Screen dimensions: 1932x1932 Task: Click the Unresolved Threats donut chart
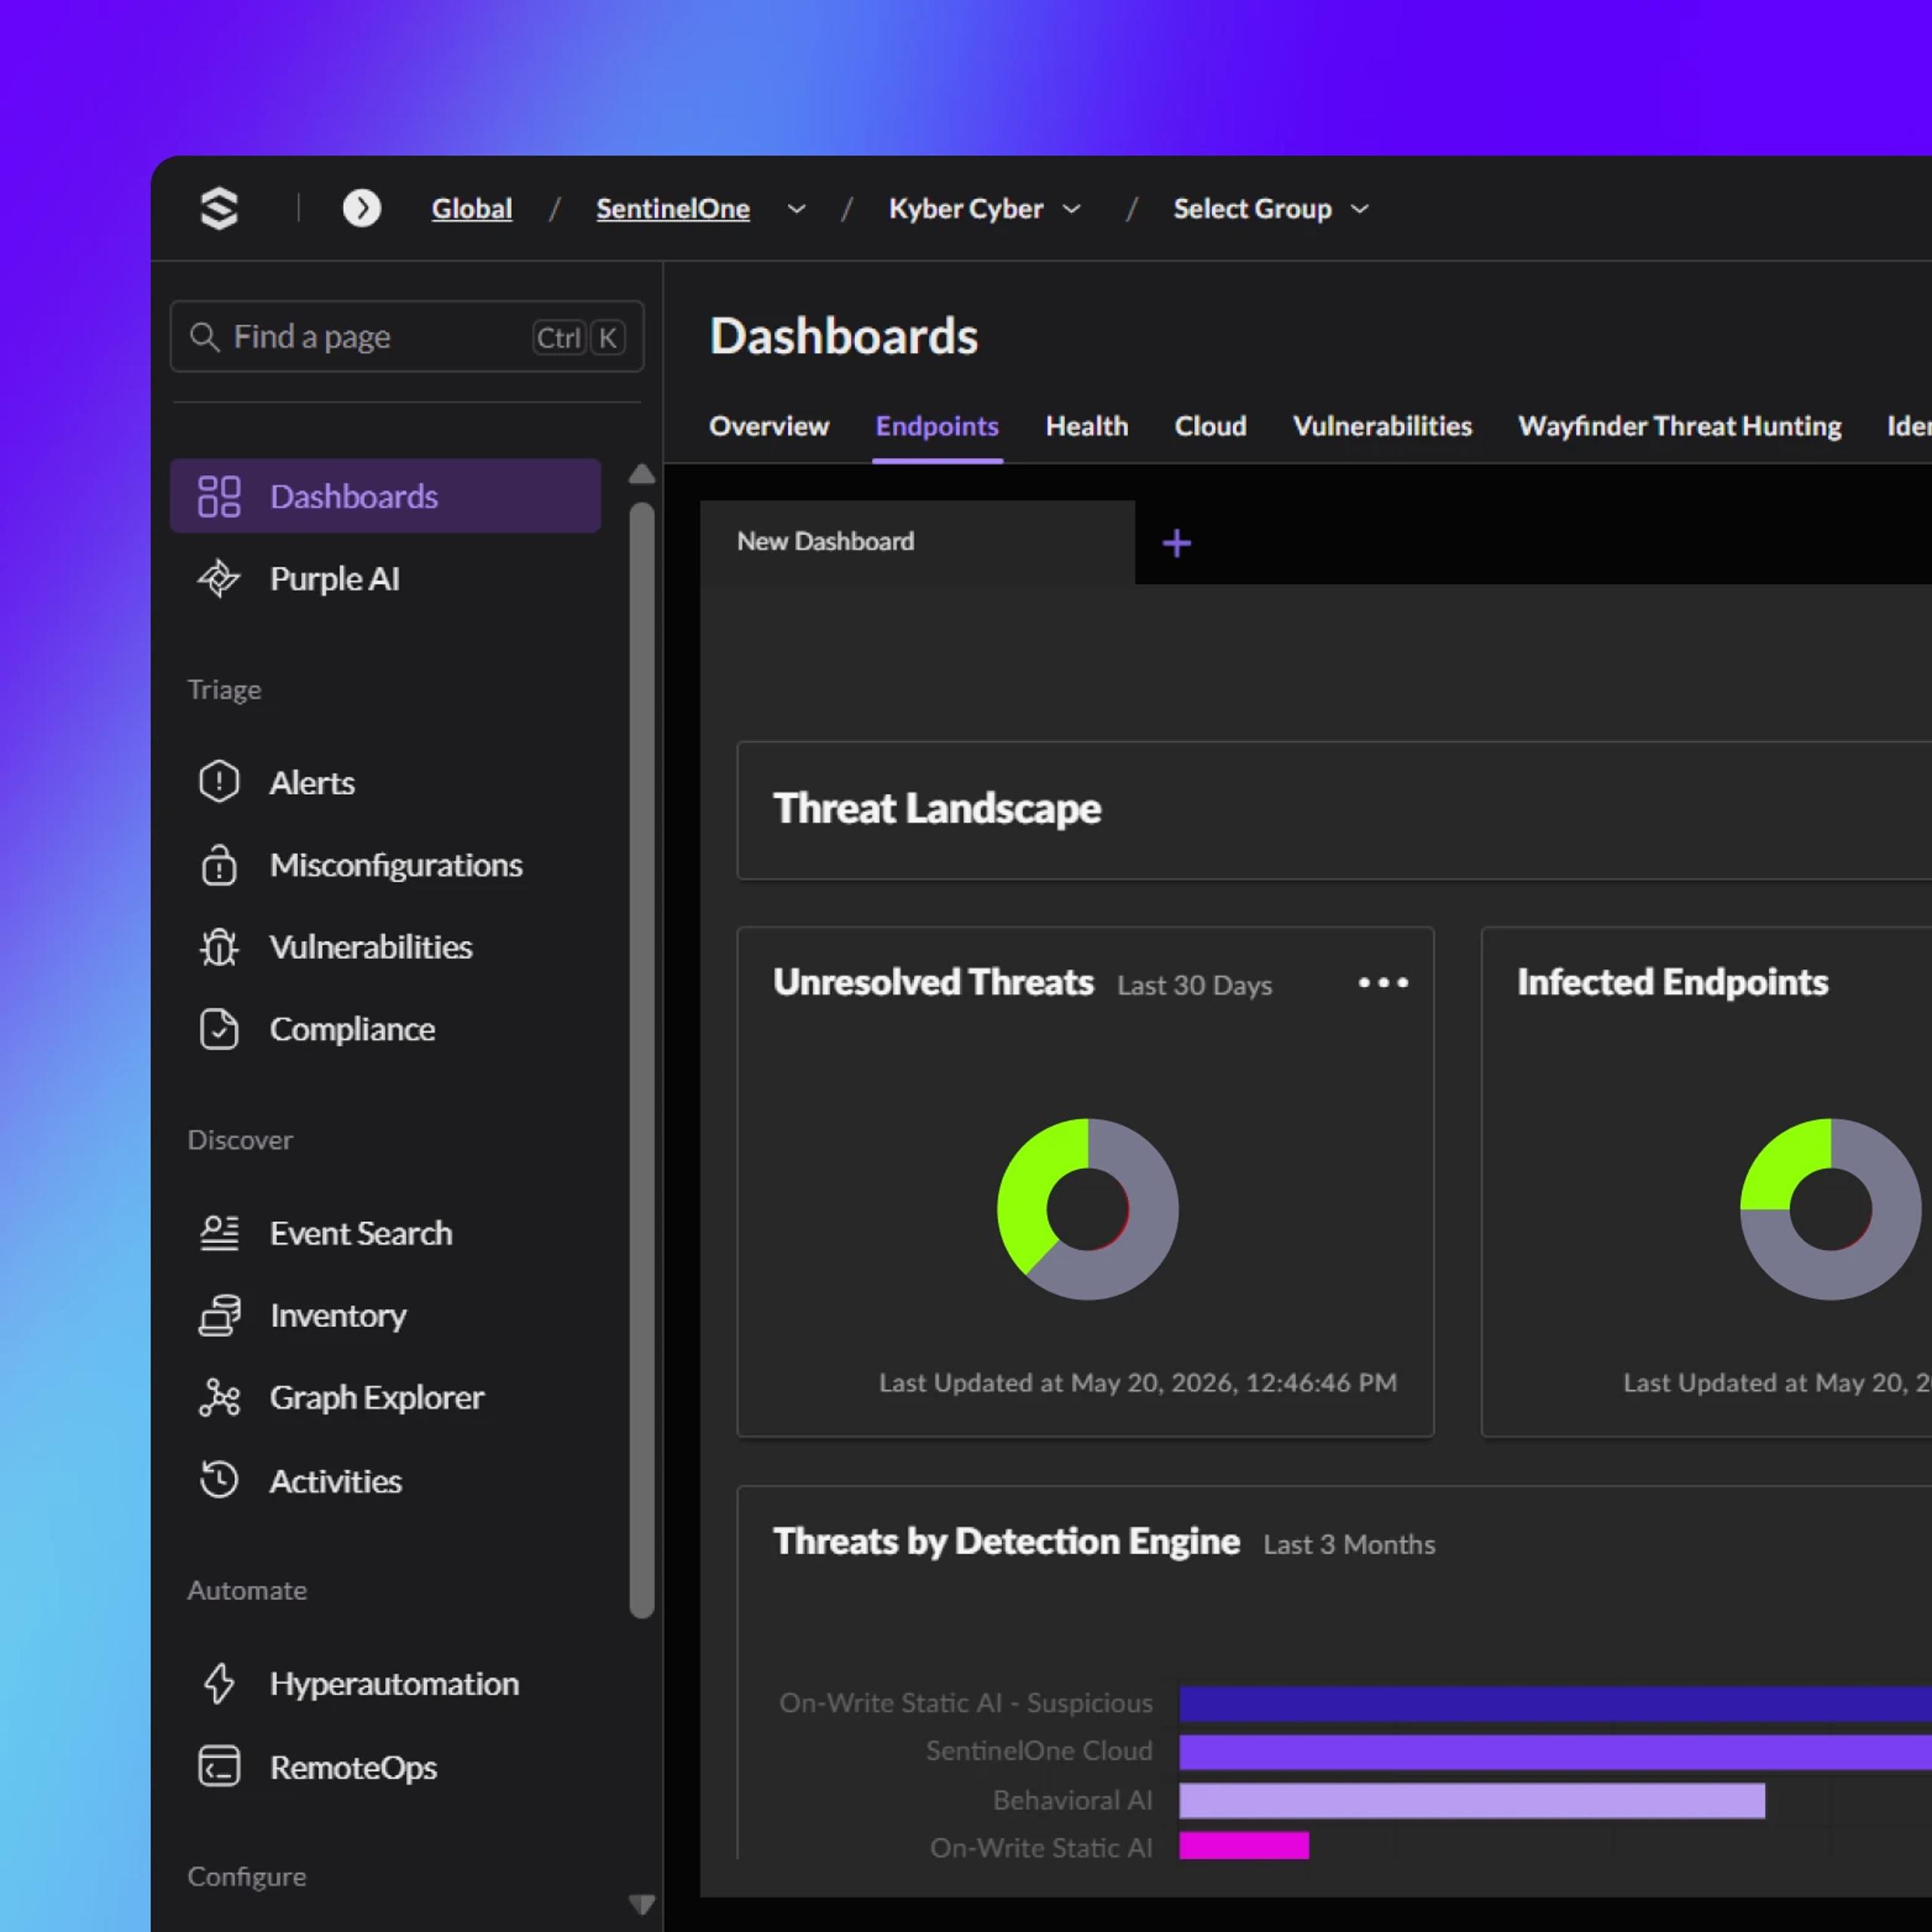[1087, 1208]
